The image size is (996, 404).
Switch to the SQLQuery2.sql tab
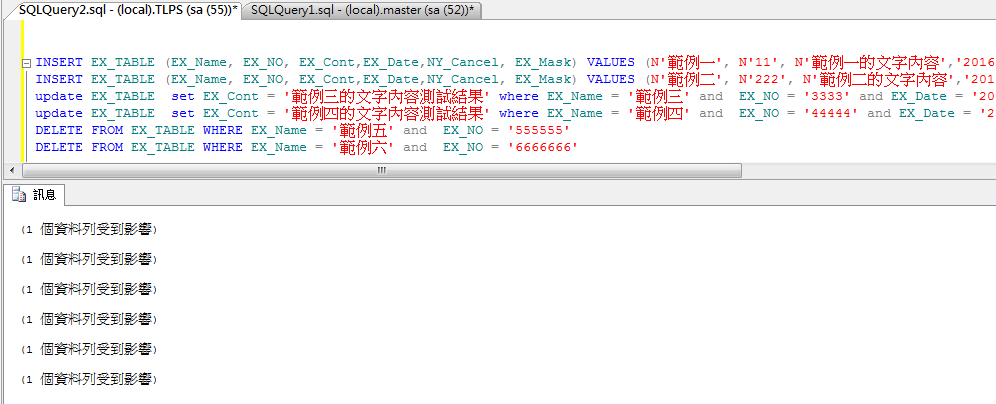pos(127,10)
